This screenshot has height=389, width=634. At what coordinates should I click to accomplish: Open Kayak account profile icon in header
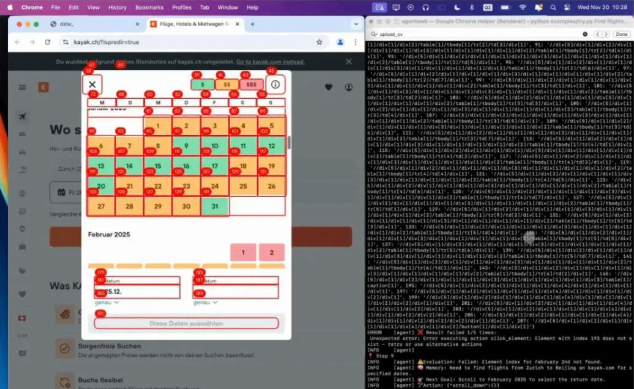tap(349, 87)
